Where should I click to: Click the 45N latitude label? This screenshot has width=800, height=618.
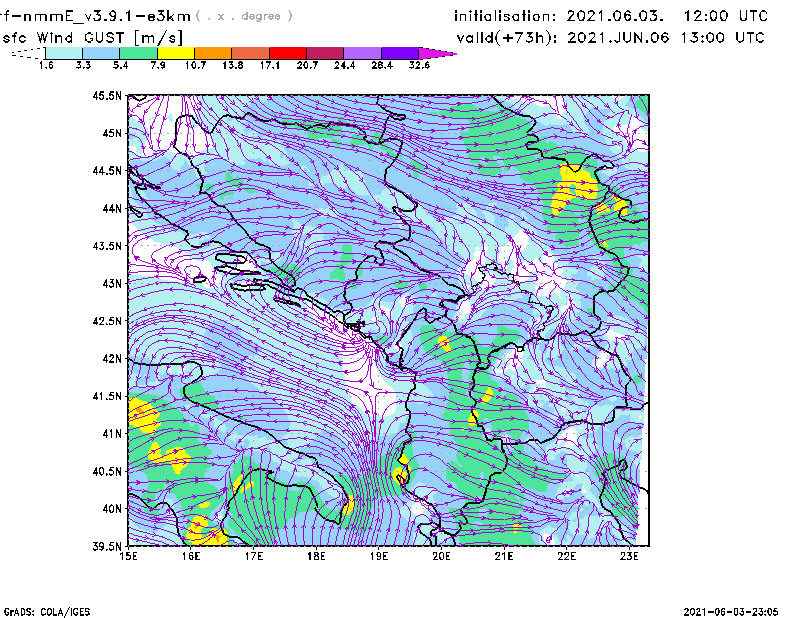click(112, 133)
